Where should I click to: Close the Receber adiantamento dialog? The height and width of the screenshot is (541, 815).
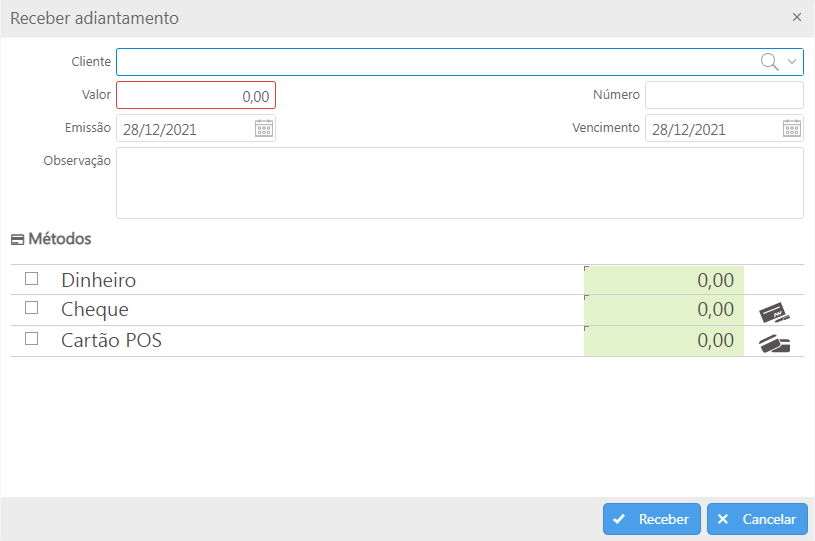point(796,17)
